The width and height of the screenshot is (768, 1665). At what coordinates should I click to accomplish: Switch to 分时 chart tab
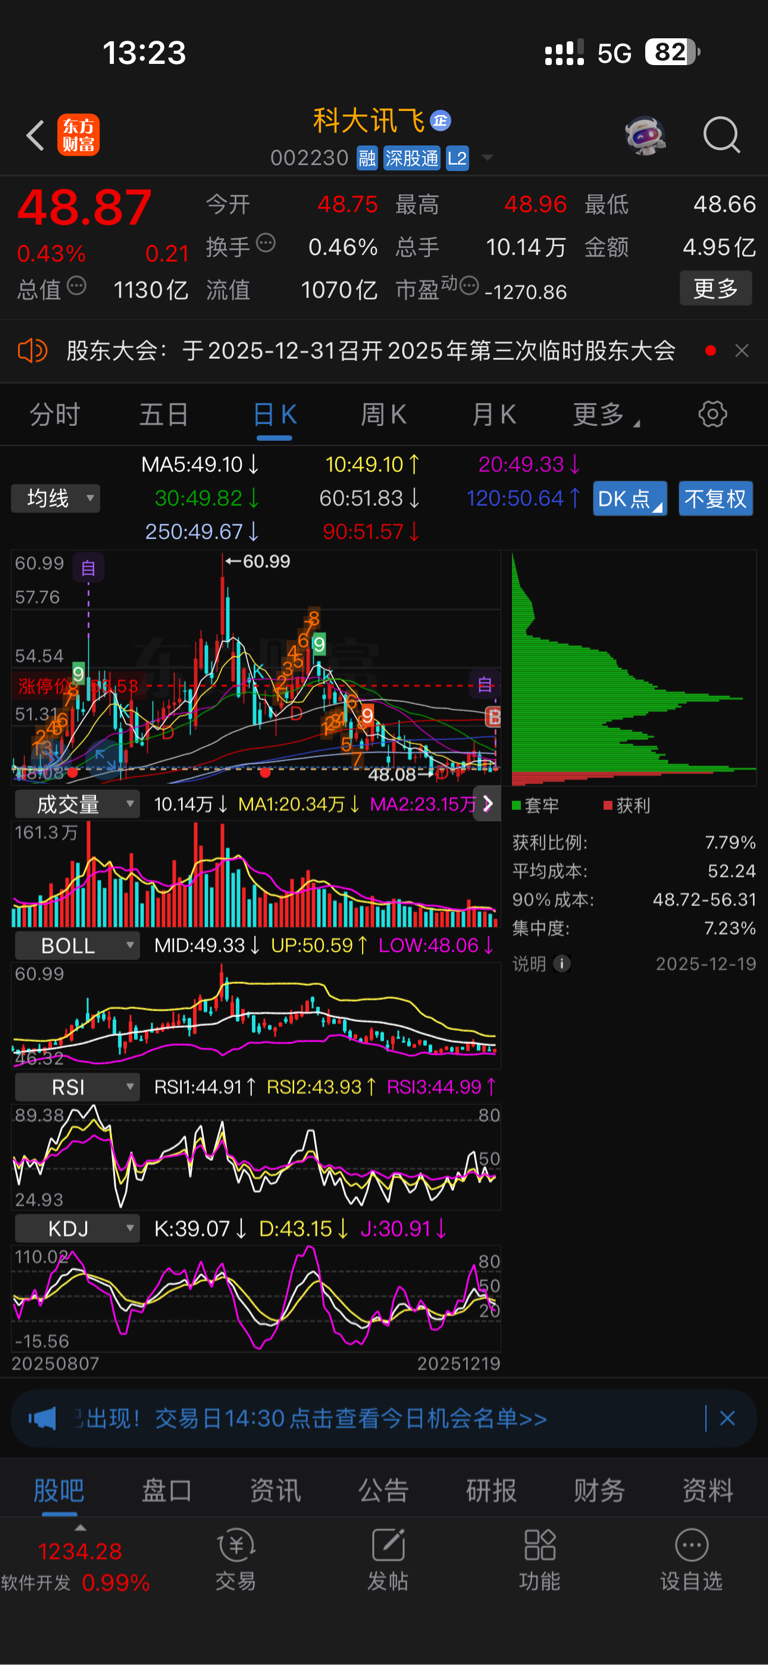click(55, 415)
